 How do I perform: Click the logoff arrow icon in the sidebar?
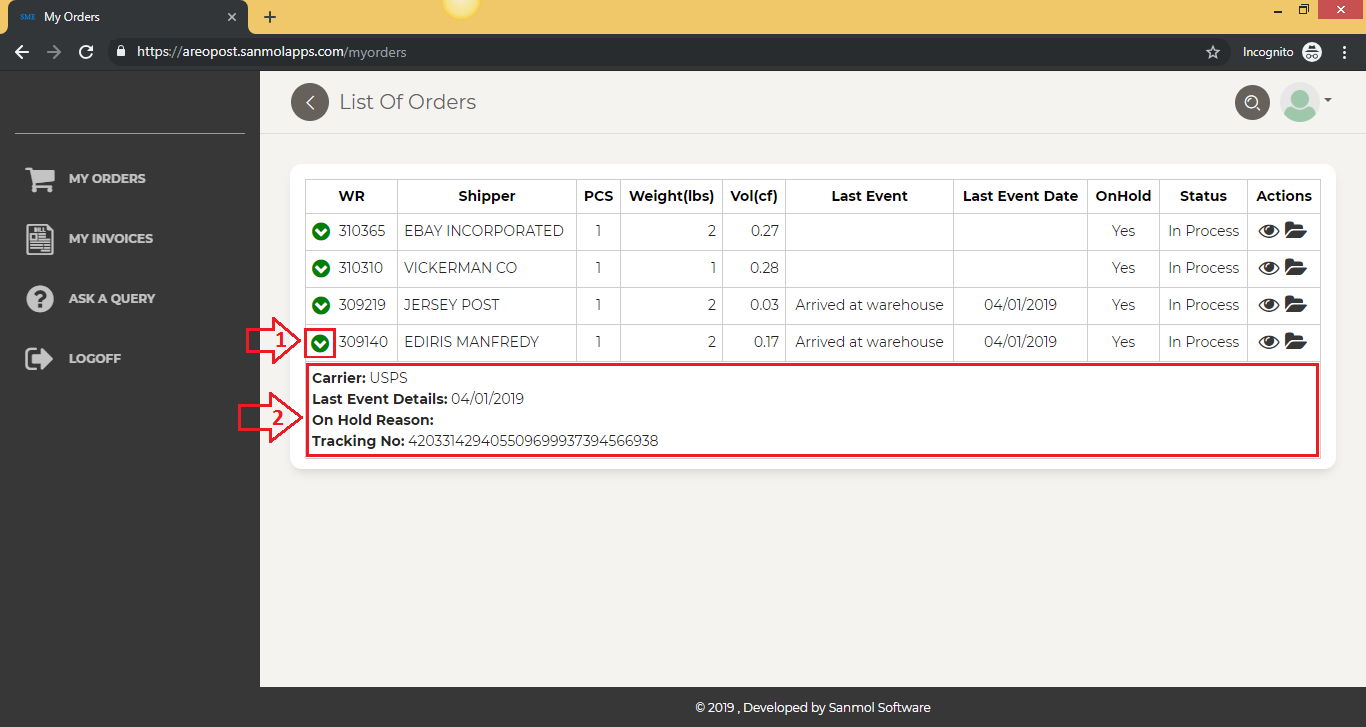(39, 358)
